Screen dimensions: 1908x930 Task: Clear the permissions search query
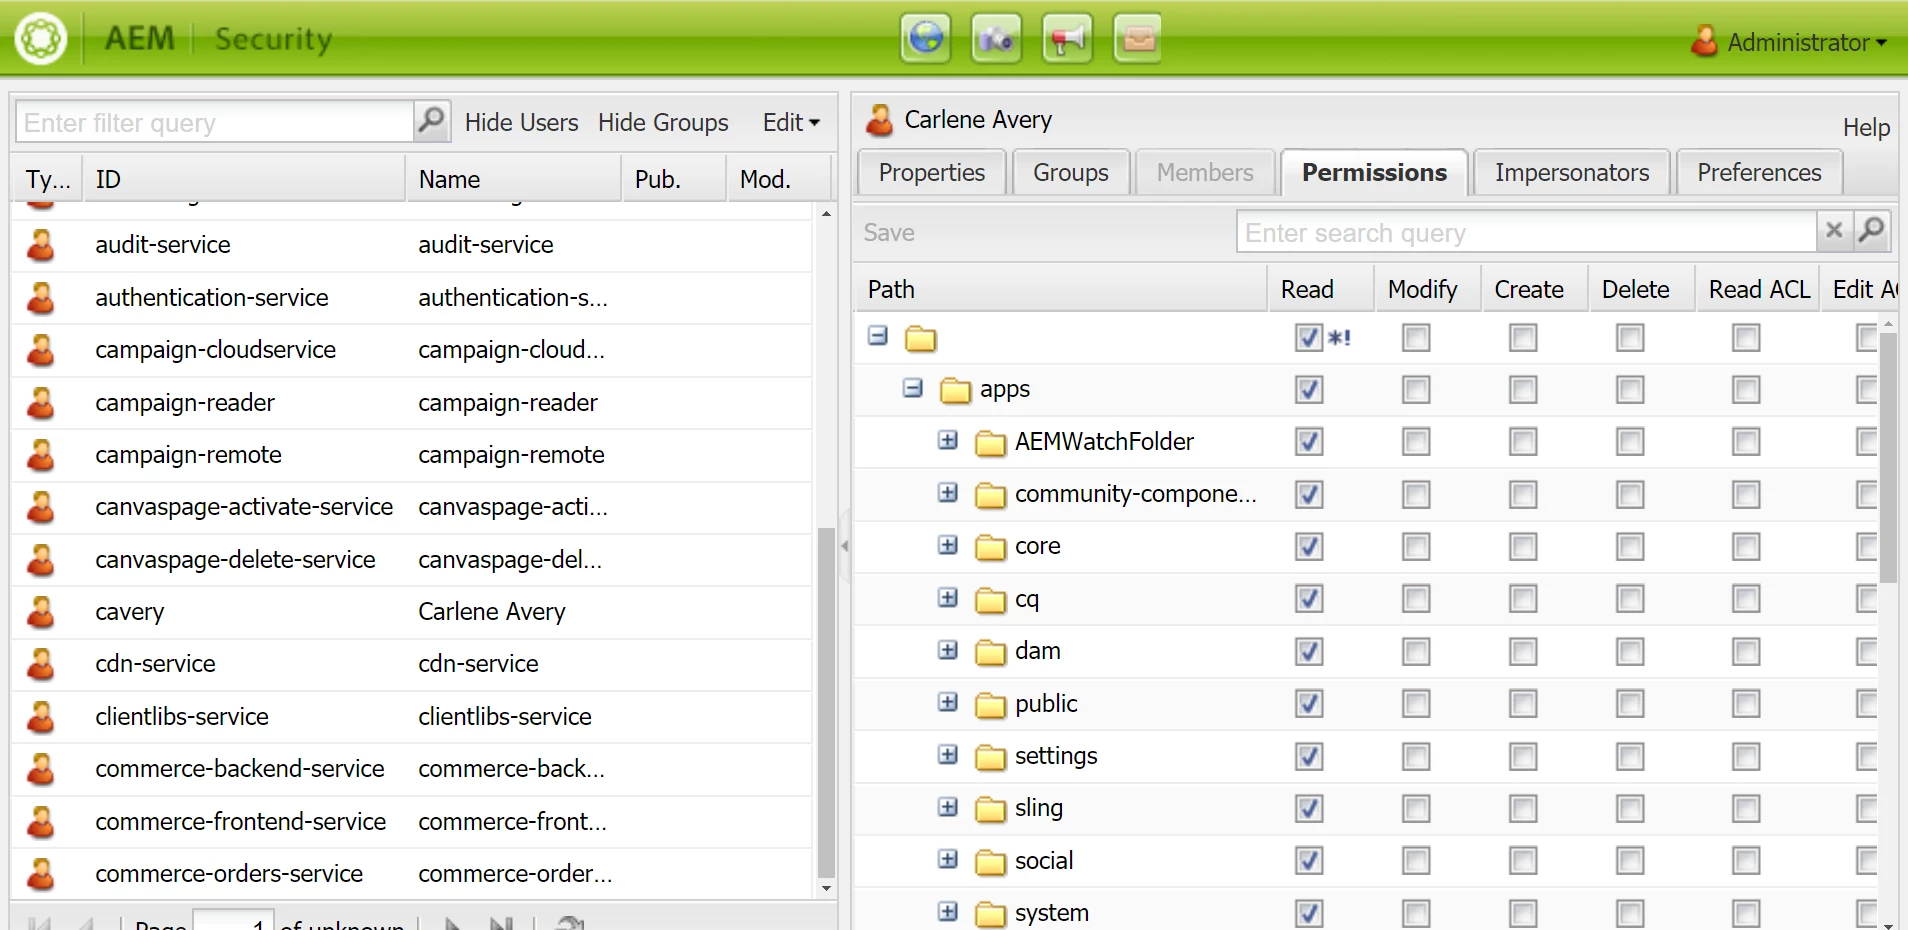tap(1834, 231)
